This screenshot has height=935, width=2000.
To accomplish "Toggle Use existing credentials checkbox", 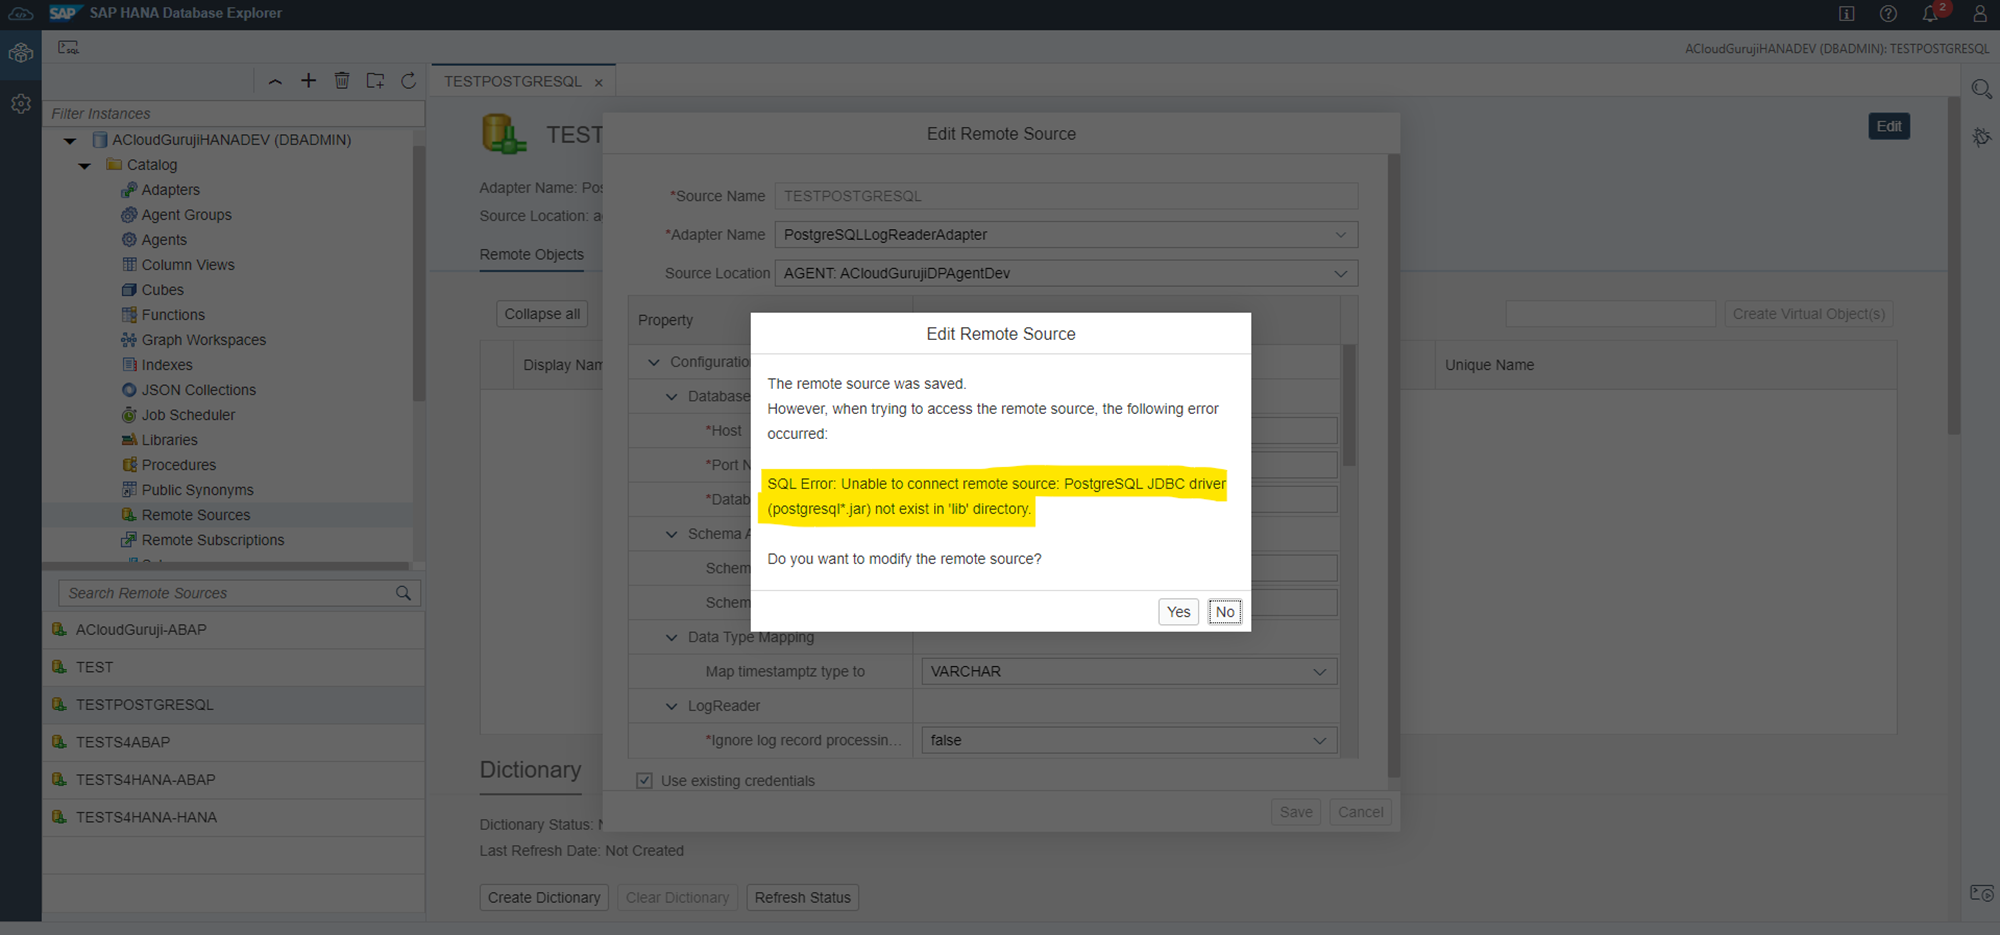I will 645,781.
